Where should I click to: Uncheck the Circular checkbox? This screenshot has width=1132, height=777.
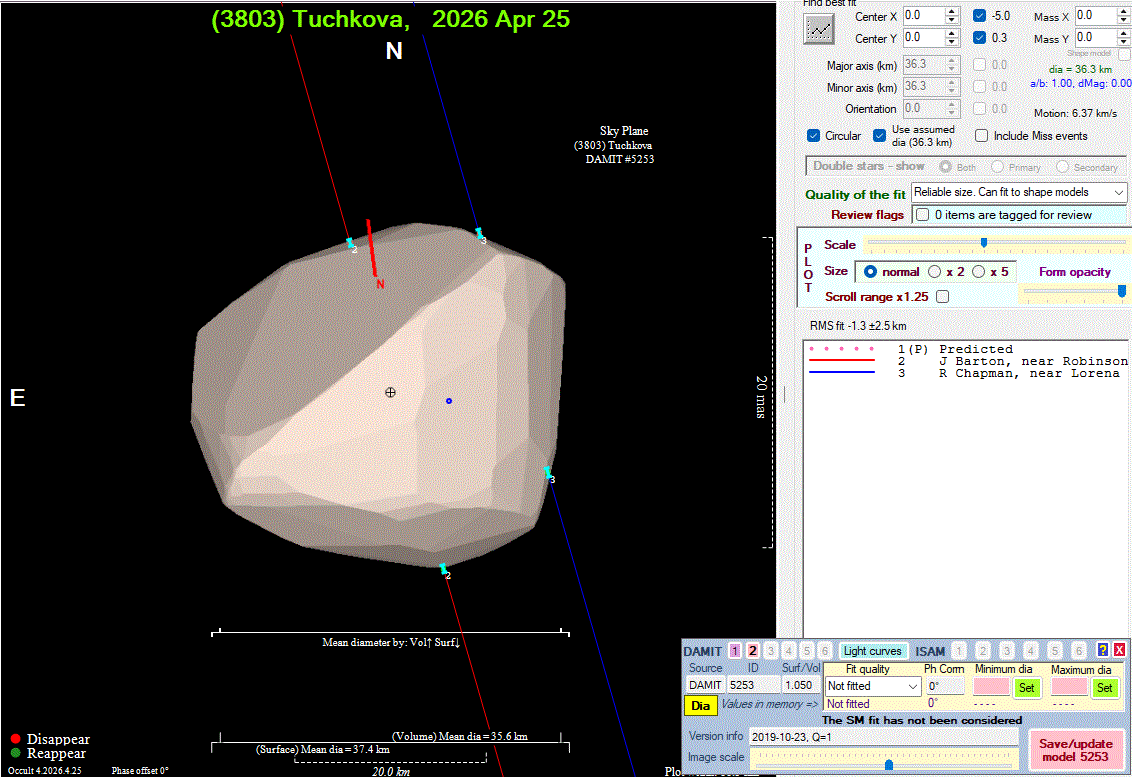814,136
